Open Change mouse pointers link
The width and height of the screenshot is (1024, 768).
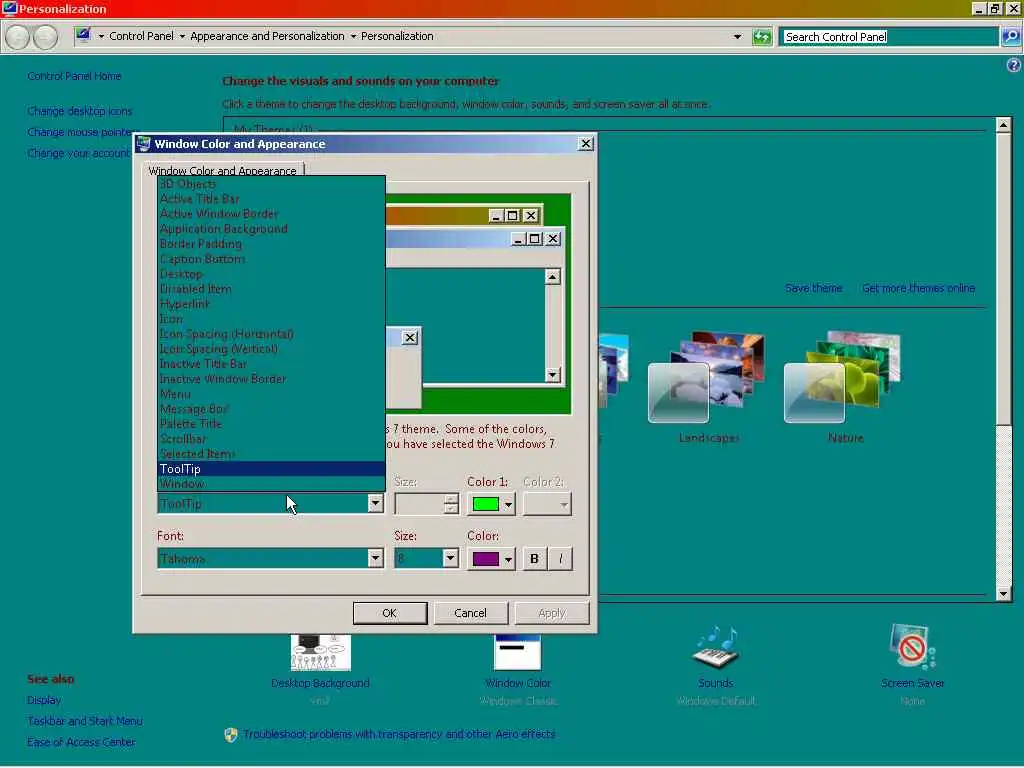click(81, 133)
